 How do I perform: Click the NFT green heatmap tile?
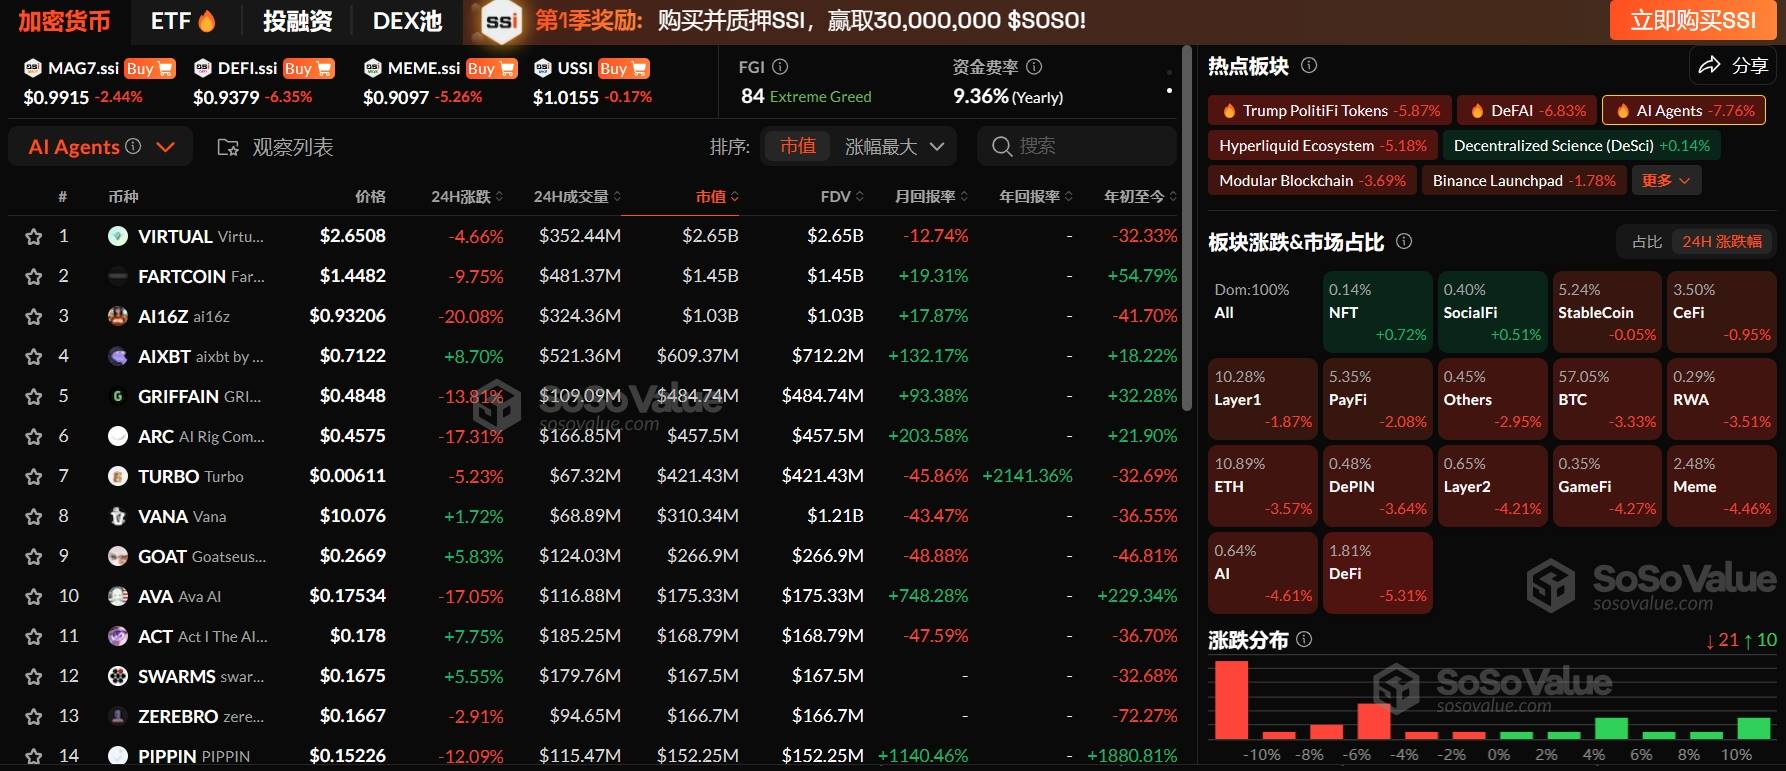pyautogui.click(x=1377, y=312)
